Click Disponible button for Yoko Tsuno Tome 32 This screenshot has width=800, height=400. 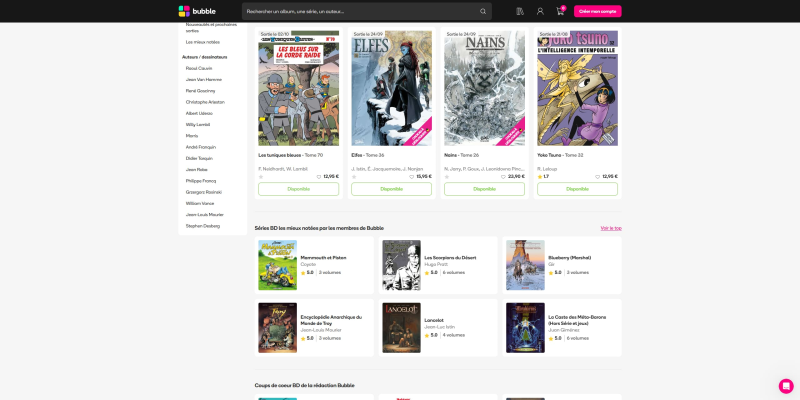pos(577,189)
